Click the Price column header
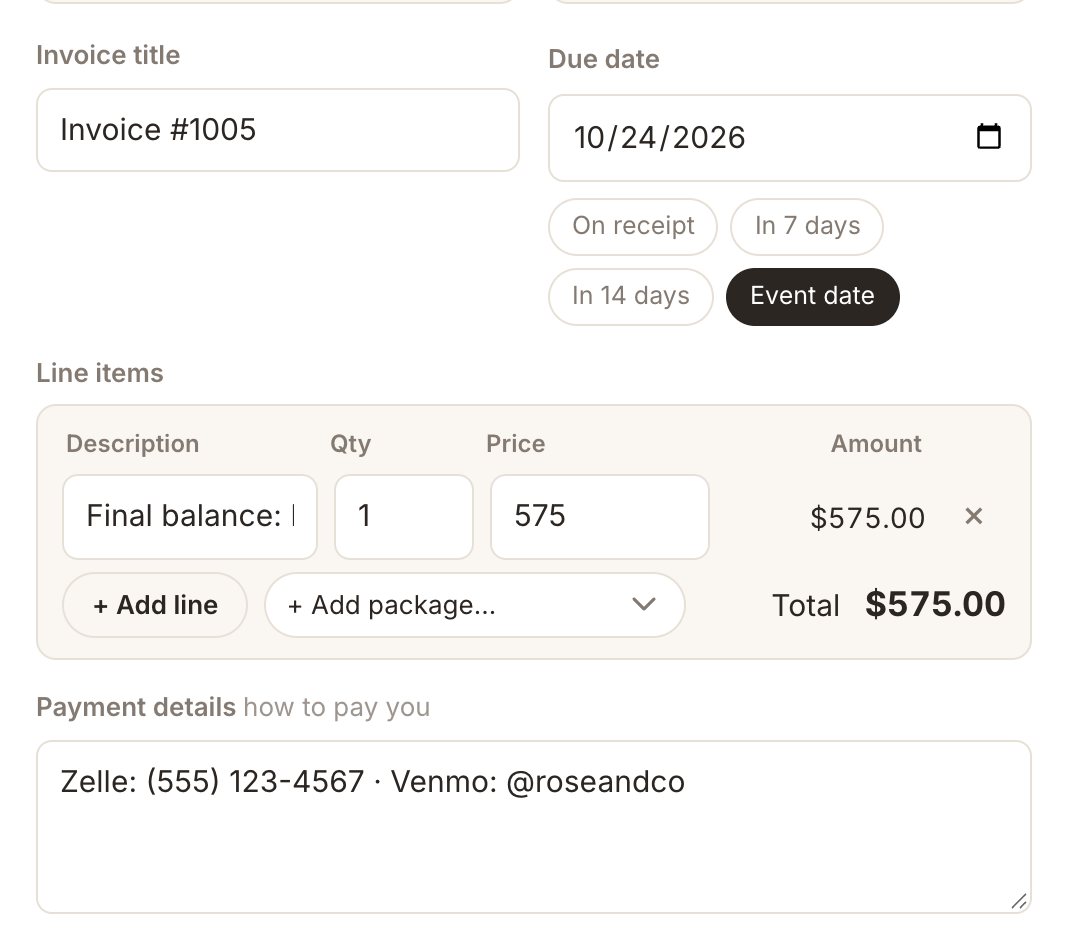Screen dimensions: 1068x950 click(516, 444)
